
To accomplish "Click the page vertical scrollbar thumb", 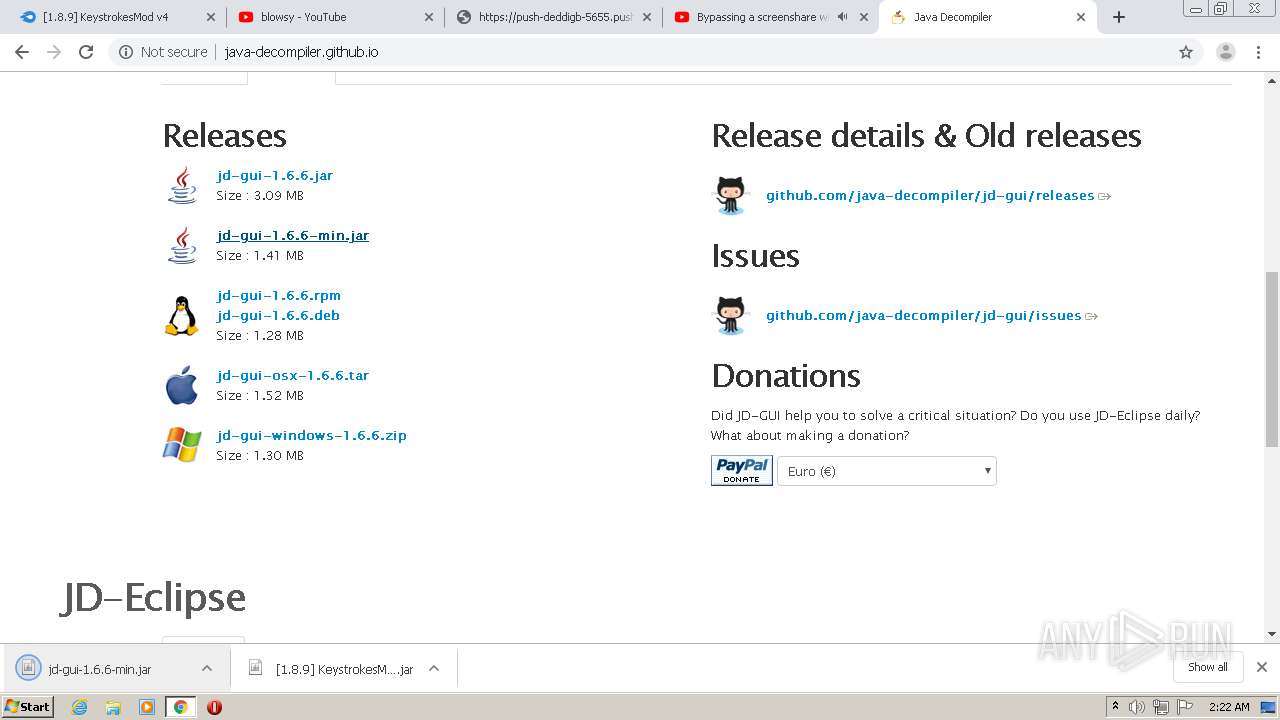I will 1272,358.
